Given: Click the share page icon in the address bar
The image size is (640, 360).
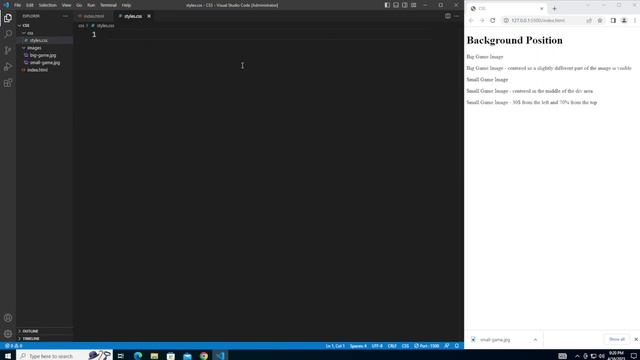Looking at the screenshot, I should tap(589, 20).
